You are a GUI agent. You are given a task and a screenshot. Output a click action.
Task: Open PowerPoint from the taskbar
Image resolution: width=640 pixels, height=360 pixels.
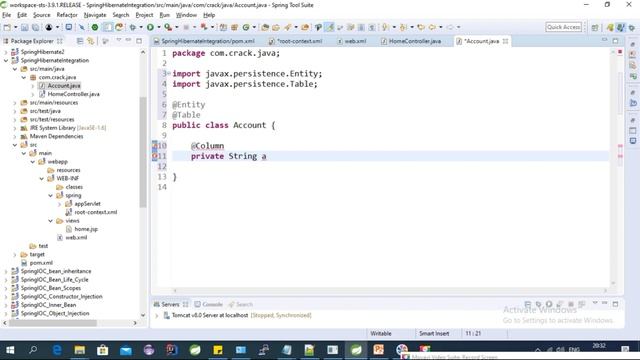378,350
